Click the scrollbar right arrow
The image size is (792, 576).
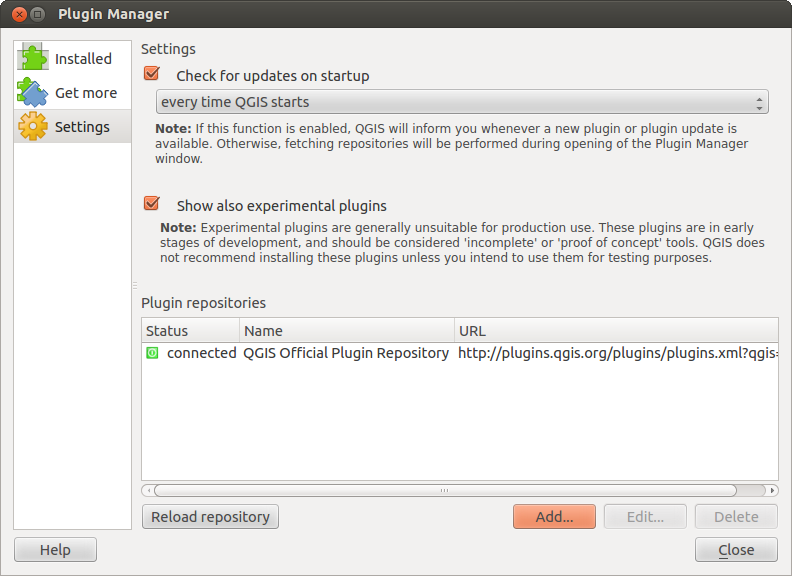(772, 491)
